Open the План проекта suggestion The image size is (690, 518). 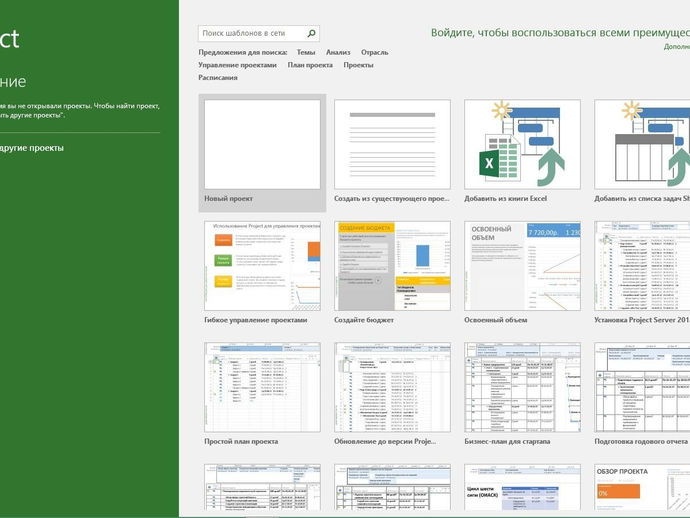310,65
